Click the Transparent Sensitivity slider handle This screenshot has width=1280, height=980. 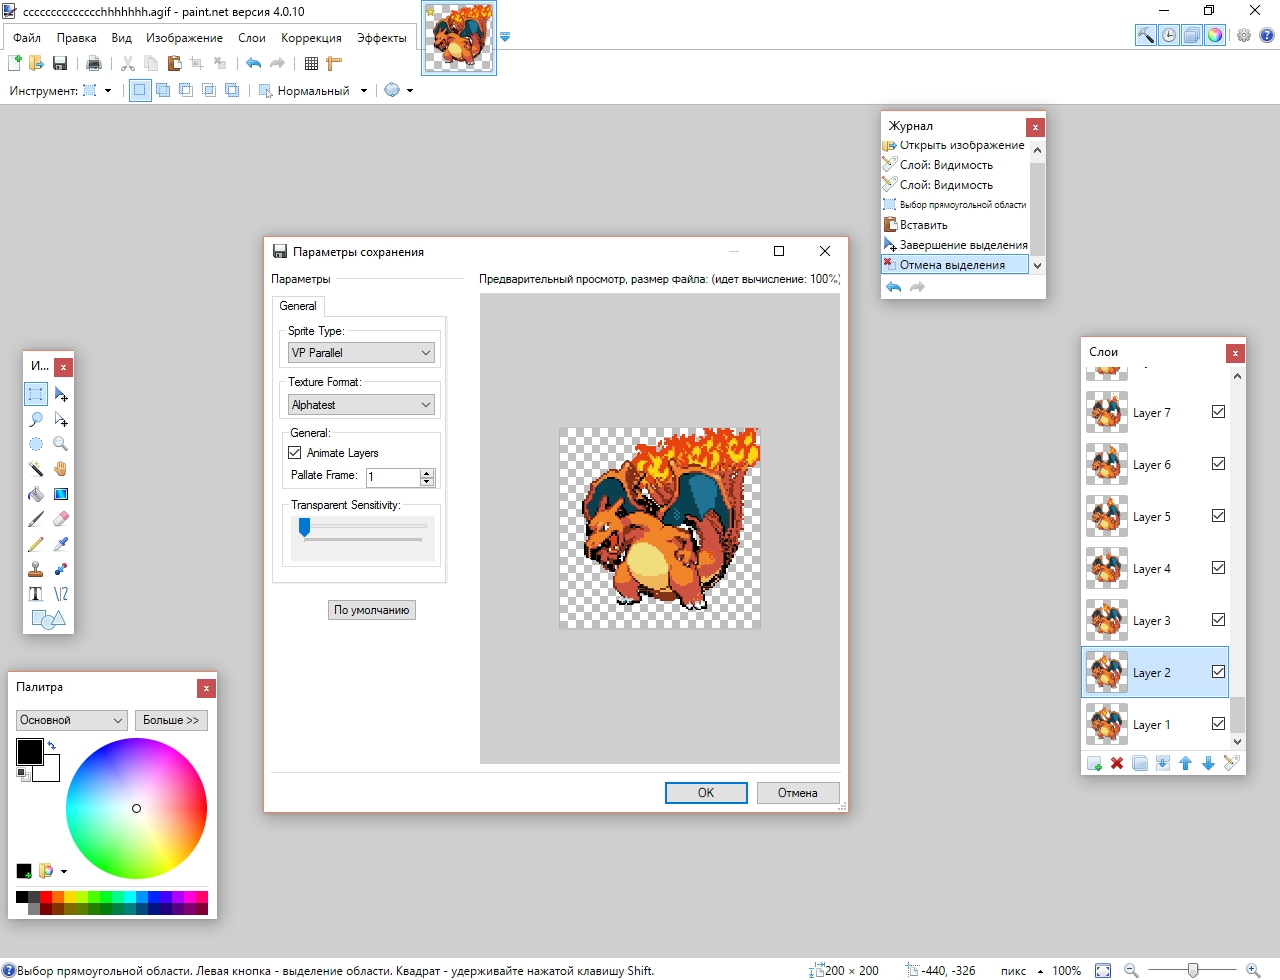[305, 527]
